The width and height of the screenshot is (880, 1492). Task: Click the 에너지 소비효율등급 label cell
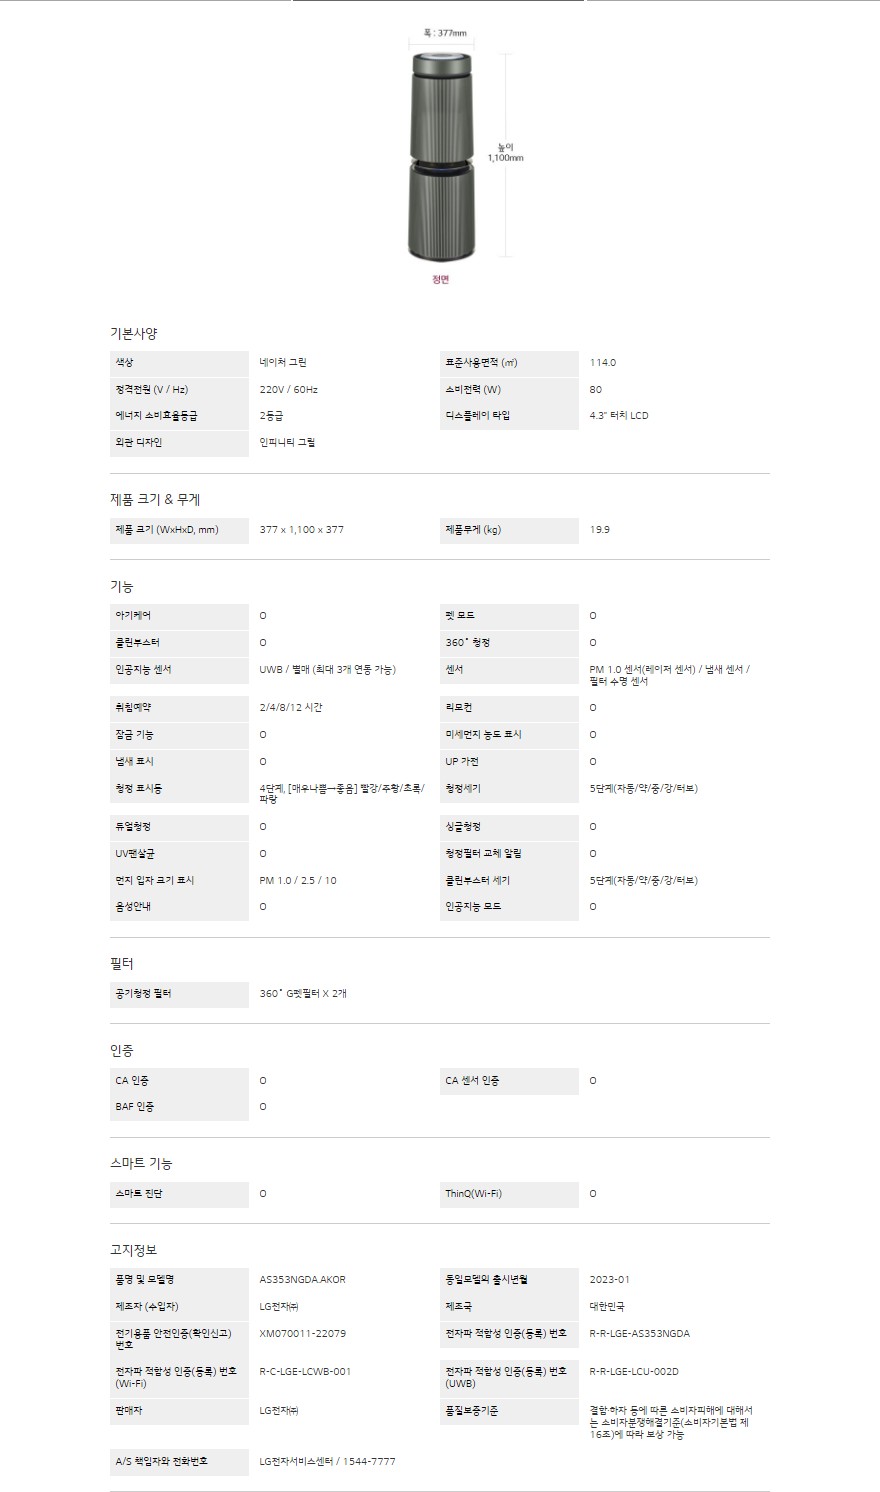point(156,416)
